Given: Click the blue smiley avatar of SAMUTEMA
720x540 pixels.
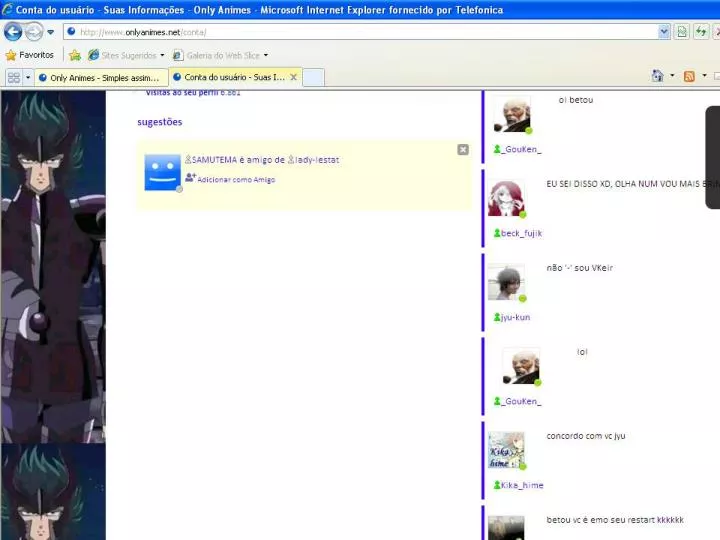Looking at the screenshot, I should 163,173.
